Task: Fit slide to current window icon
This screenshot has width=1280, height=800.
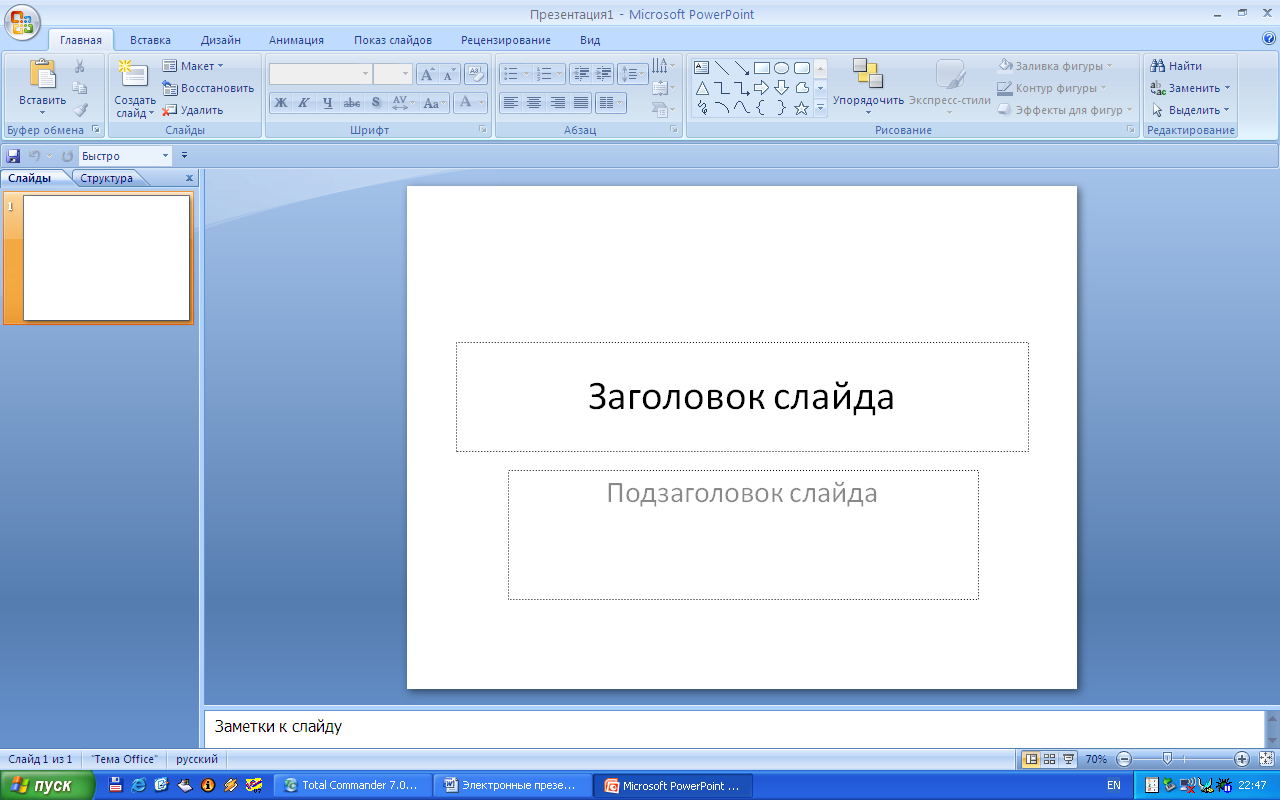Action: (1266, 759)
